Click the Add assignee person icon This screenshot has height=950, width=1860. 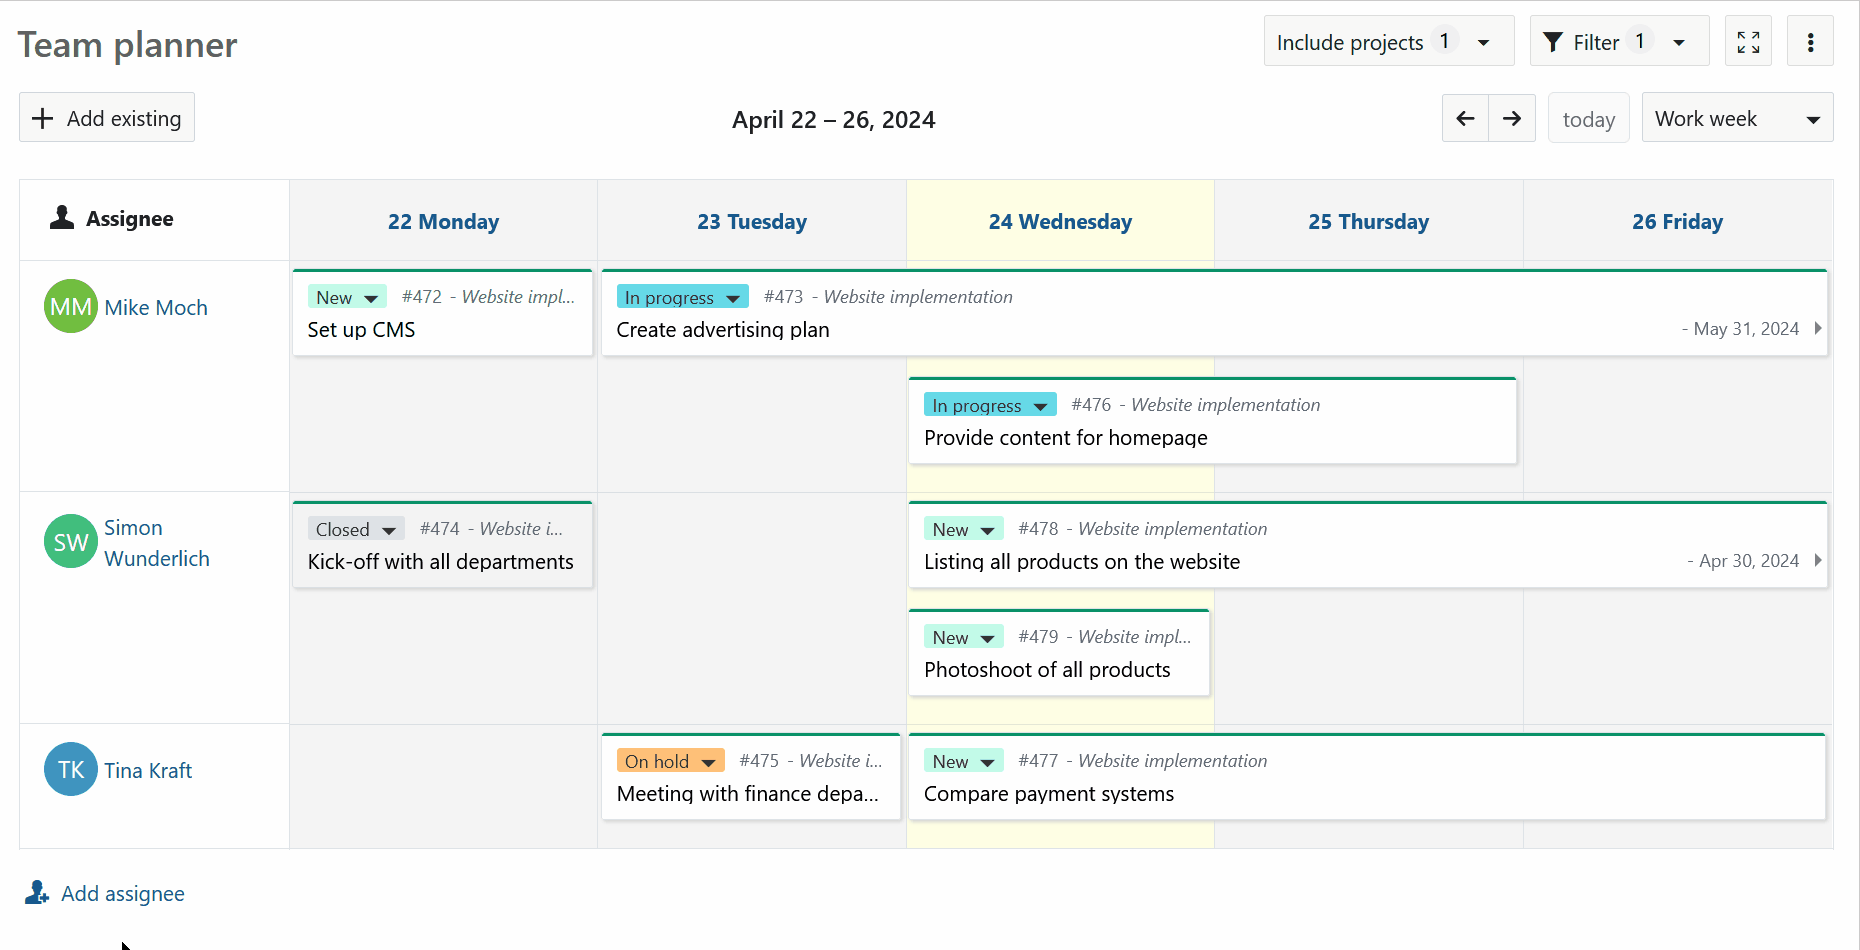[36, 891]
